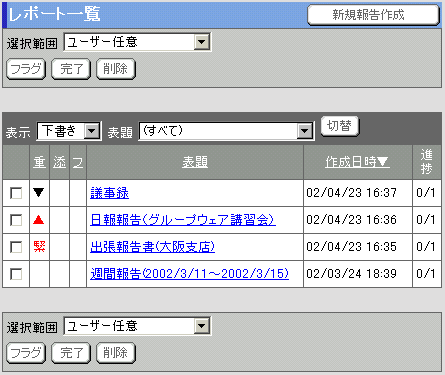Click date 02/03/24 18:39
The image size is (445, 375).
[351, 274]
